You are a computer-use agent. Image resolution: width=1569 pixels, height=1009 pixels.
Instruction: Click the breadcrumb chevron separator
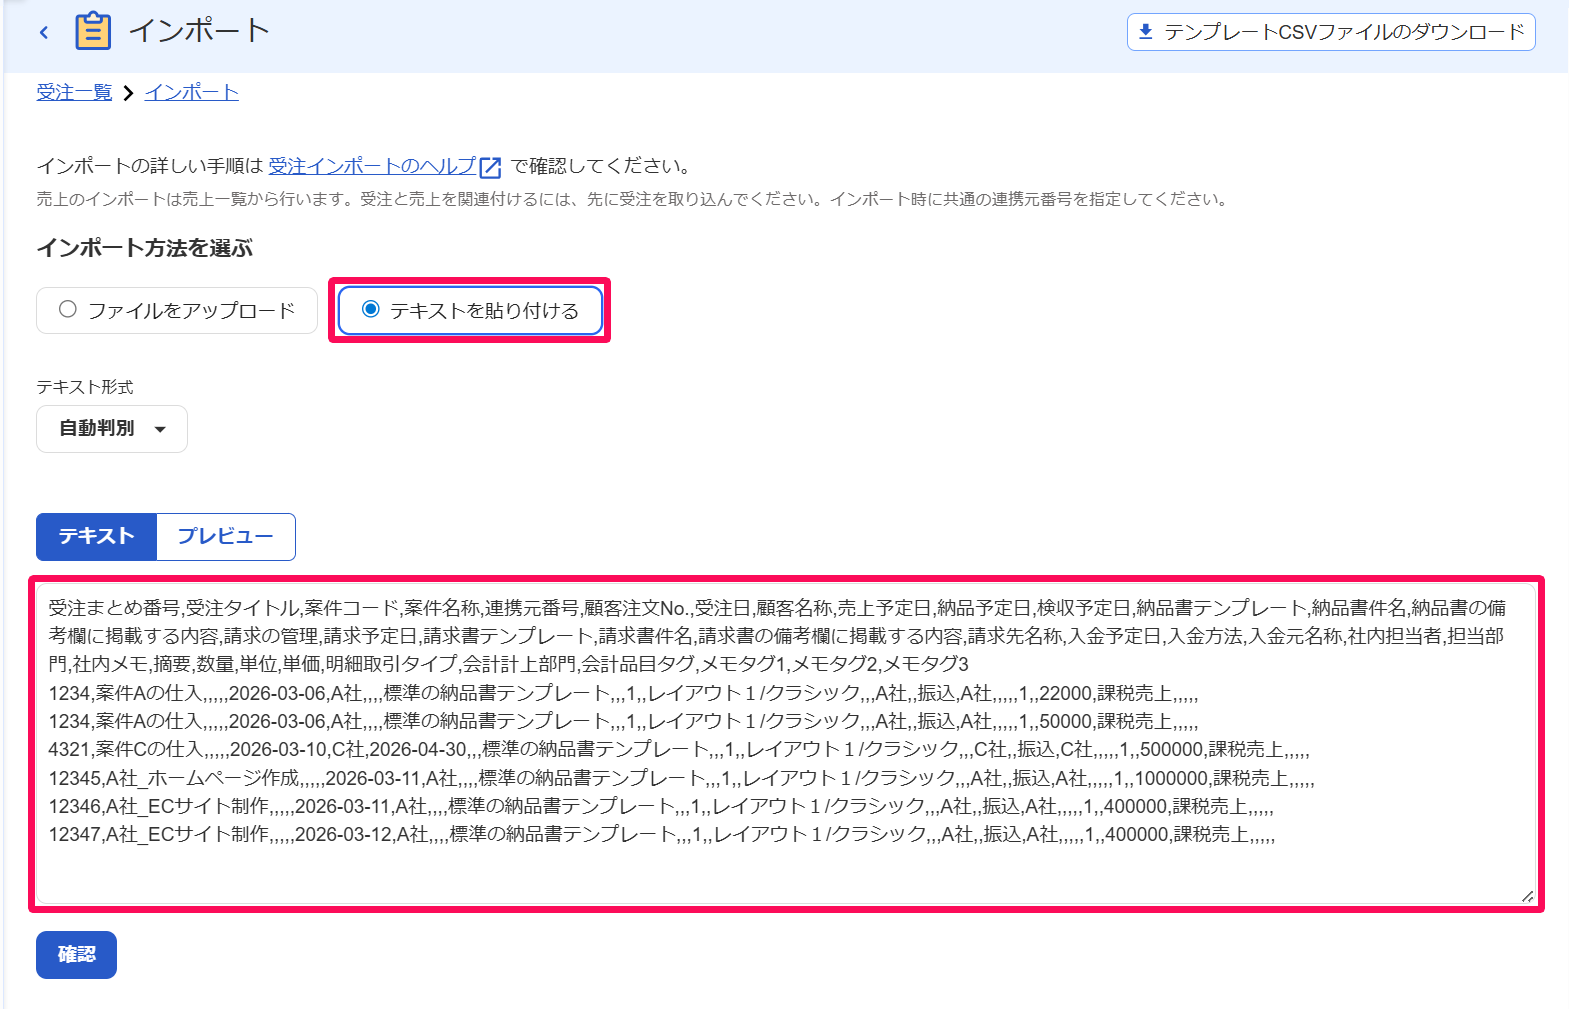(x=128, y=93)
